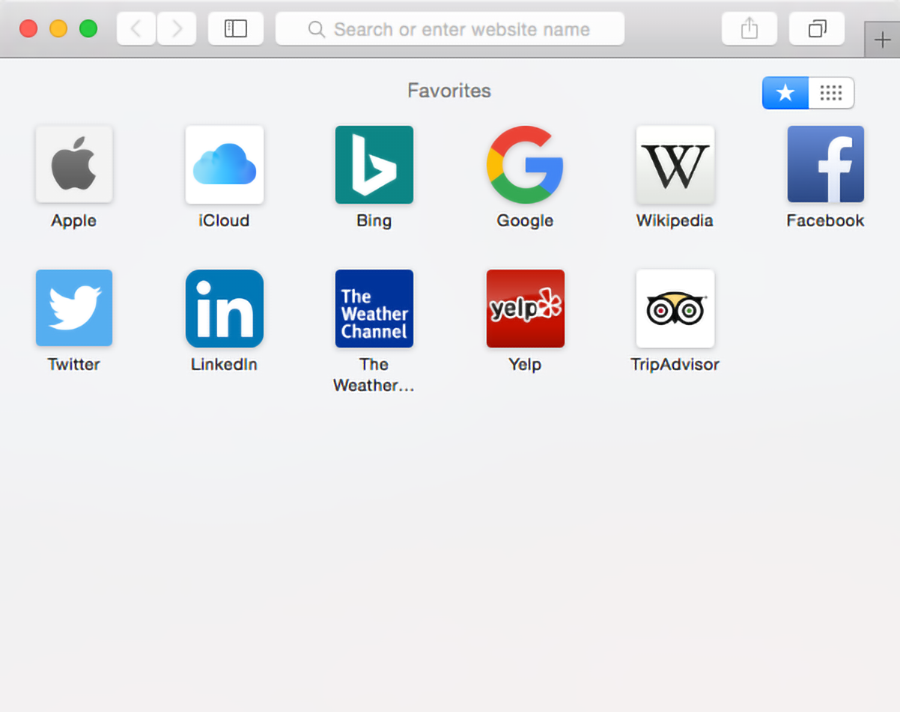Open the Twitter favorite icon

pyautogui.click(x=74, y=308)
